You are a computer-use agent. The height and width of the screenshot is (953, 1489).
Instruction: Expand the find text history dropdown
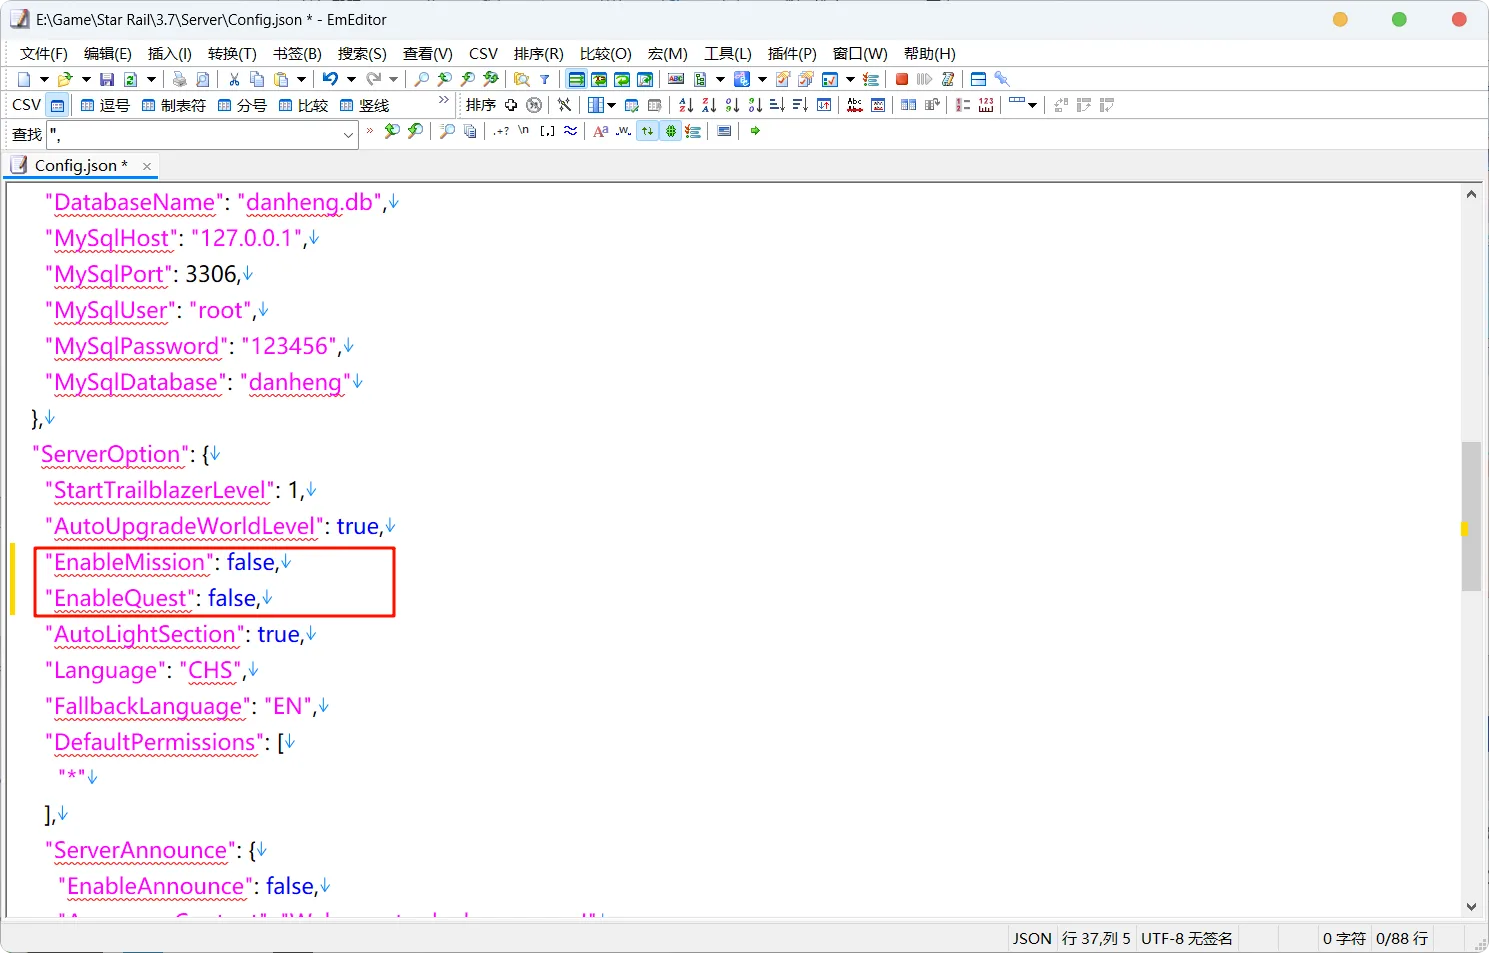coord(348,134)
